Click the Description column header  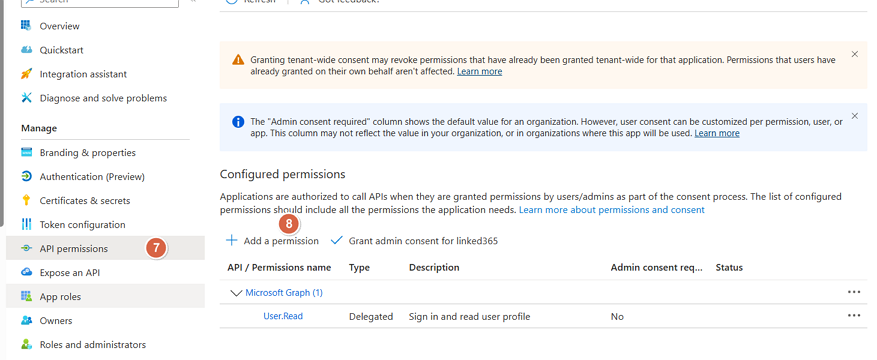(x=434, y=268)
